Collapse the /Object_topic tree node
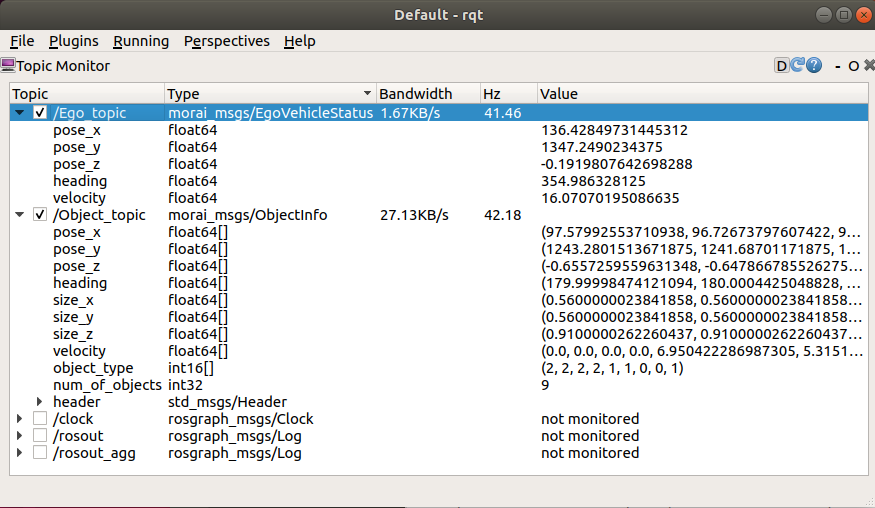This screenshot has height=508, width=875. pyautogui.click(x=20, y=215)
